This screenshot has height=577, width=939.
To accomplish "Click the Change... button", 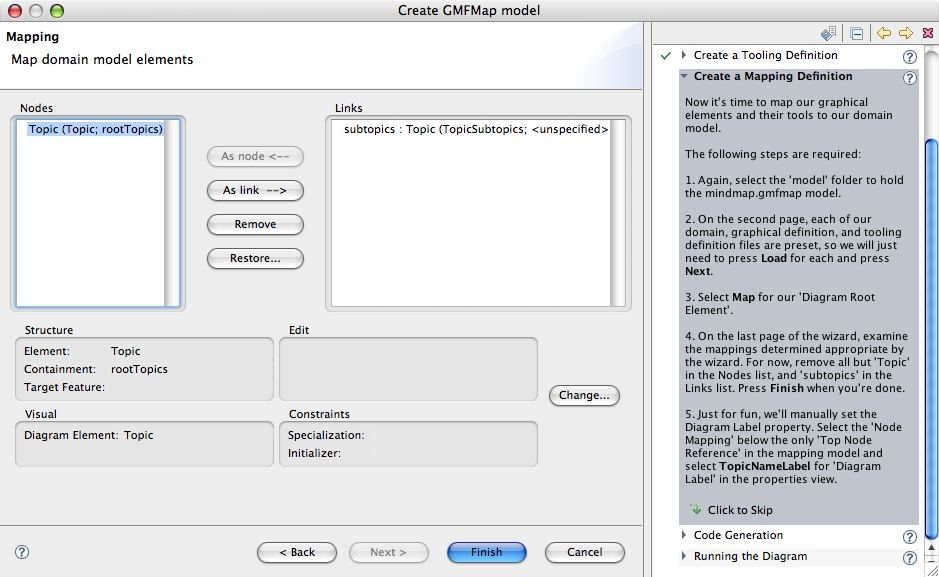I will [x=584, y=395].
